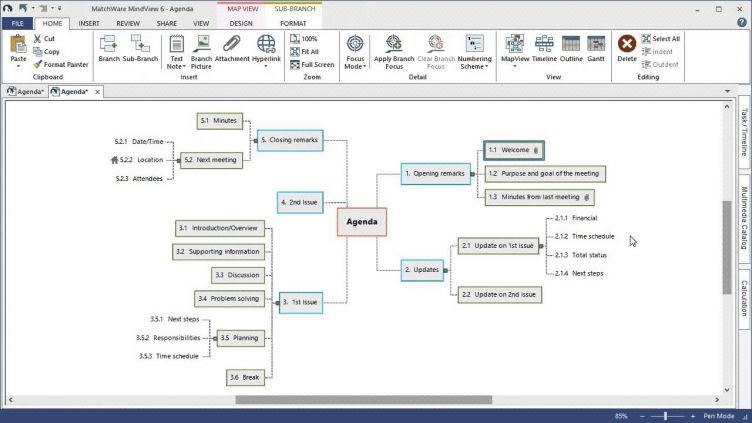Open Numbering Scheme options

(474, 52)
